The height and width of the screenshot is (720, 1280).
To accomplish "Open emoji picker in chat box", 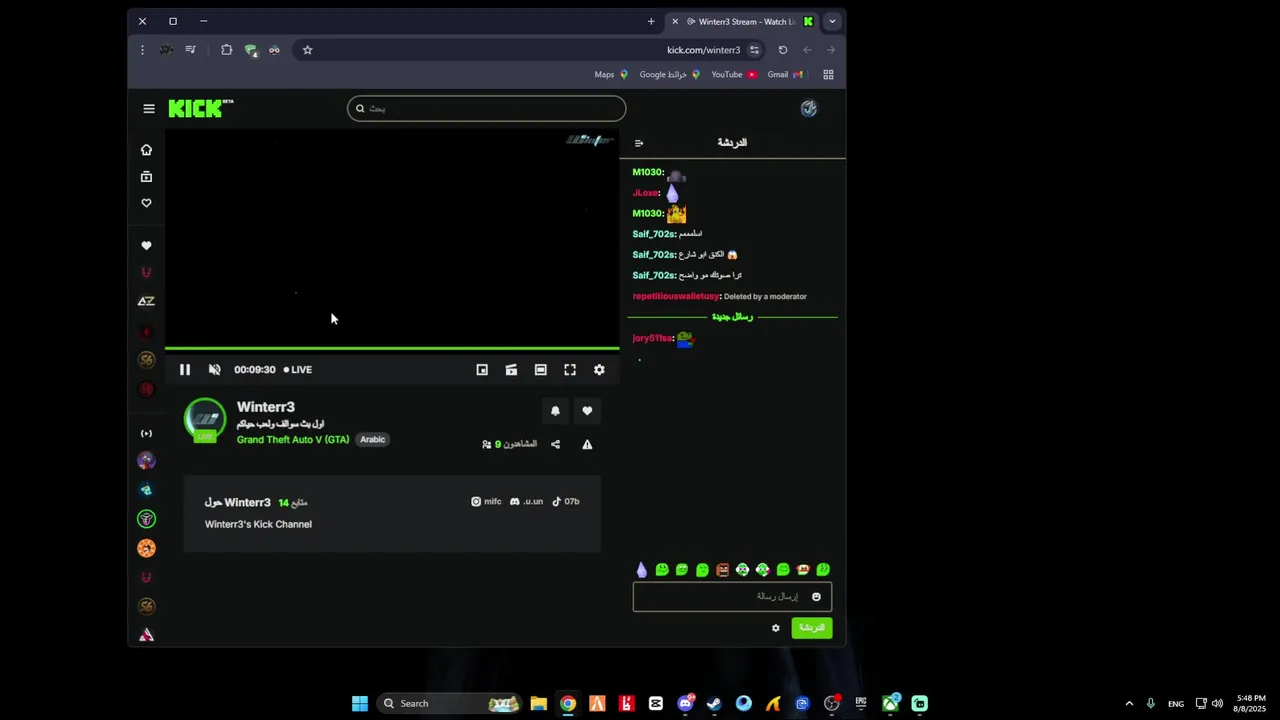I will pos(816,597).
